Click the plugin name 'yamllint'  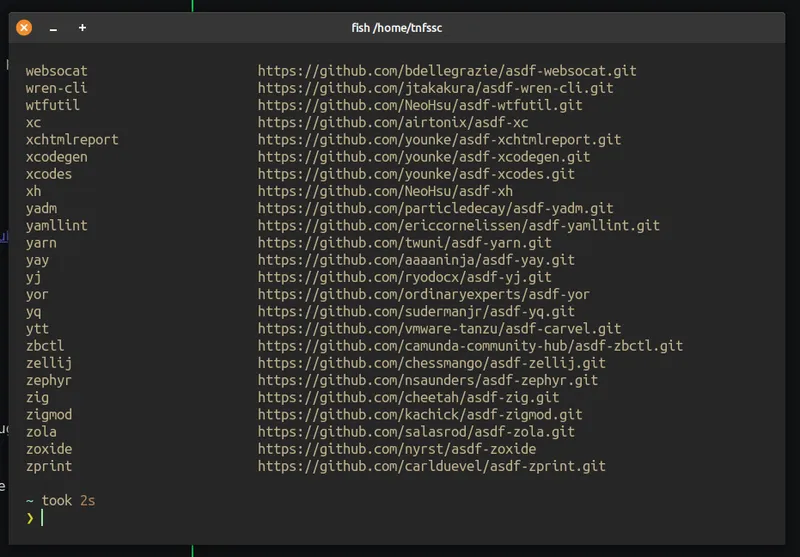tap(57, 225)
